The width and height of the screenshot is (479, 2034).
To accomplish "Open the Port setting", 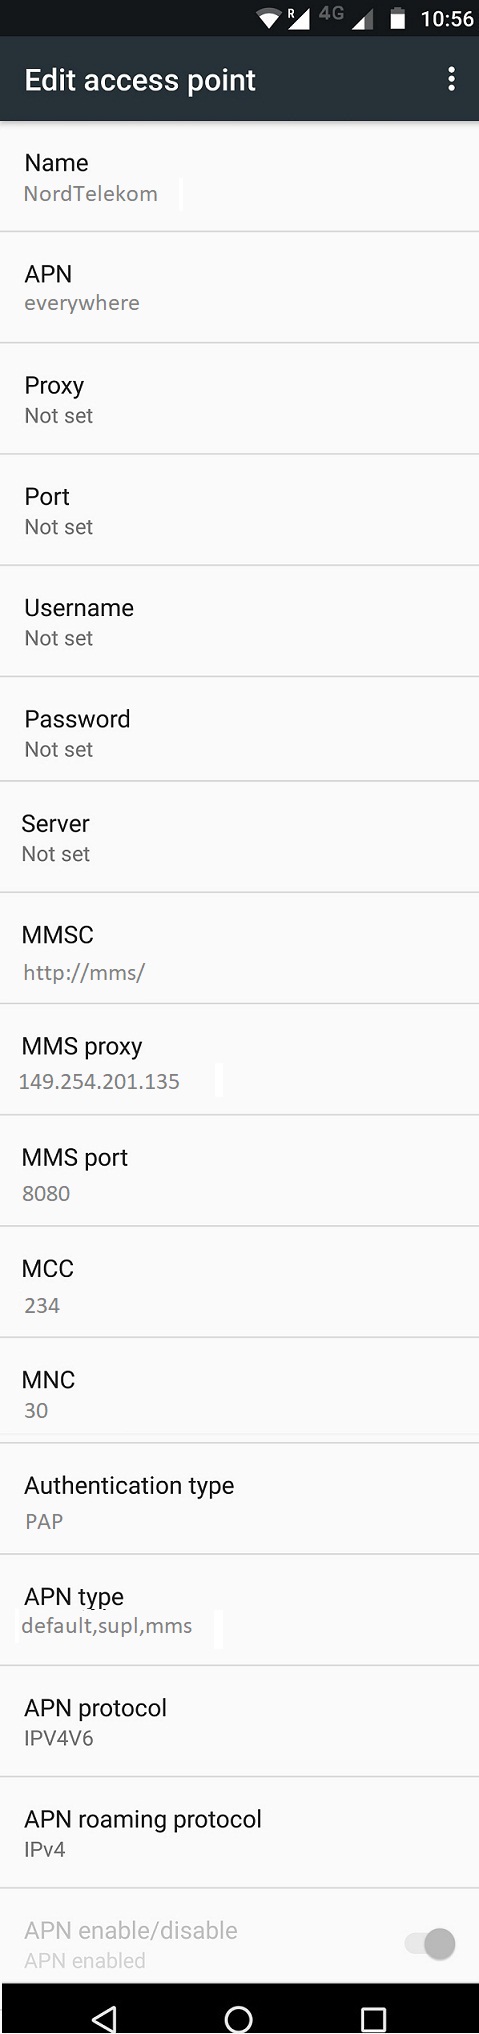I will tap(239, 510).
